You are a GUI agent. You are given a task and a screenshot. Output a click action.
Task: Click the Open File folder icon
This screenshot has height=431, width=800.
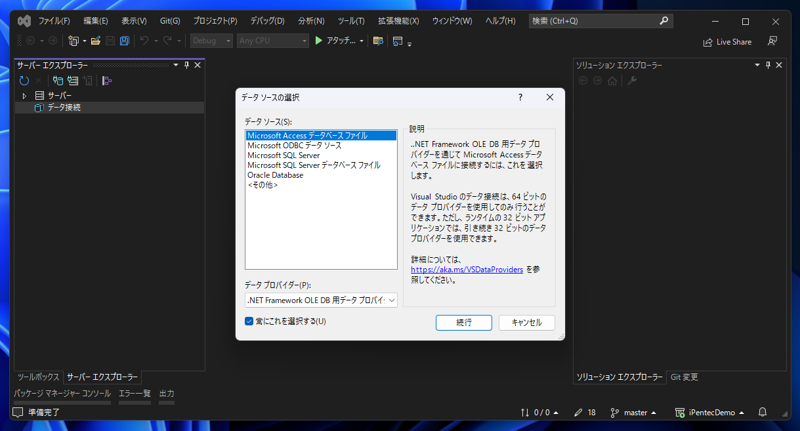point(95,41)
